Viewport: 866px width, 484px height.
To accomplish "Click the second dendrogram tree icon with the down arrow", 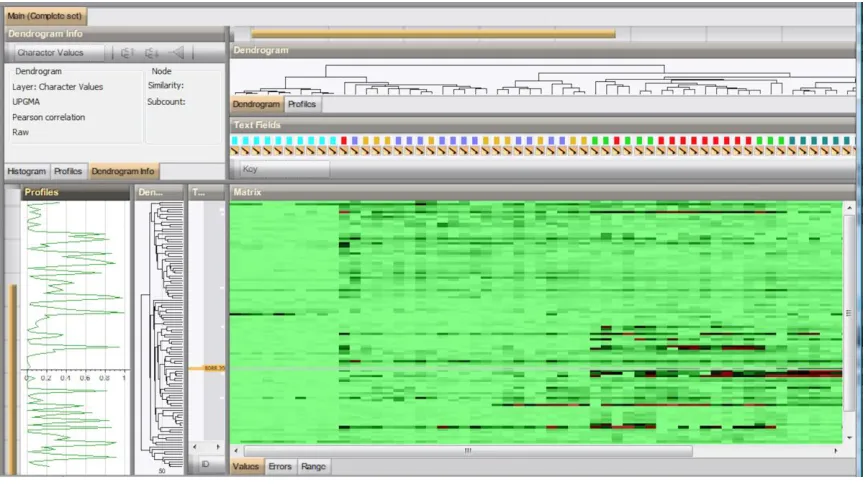I will coord(151,53).
